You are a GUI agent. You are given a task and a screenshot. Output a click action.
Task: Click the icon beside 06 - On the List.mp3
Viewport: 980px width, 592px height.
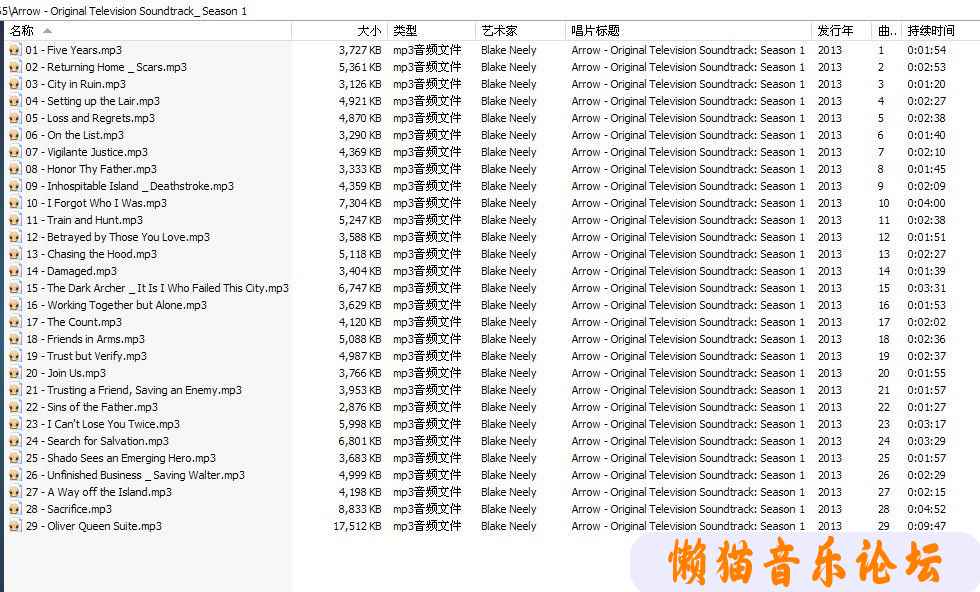14,135
